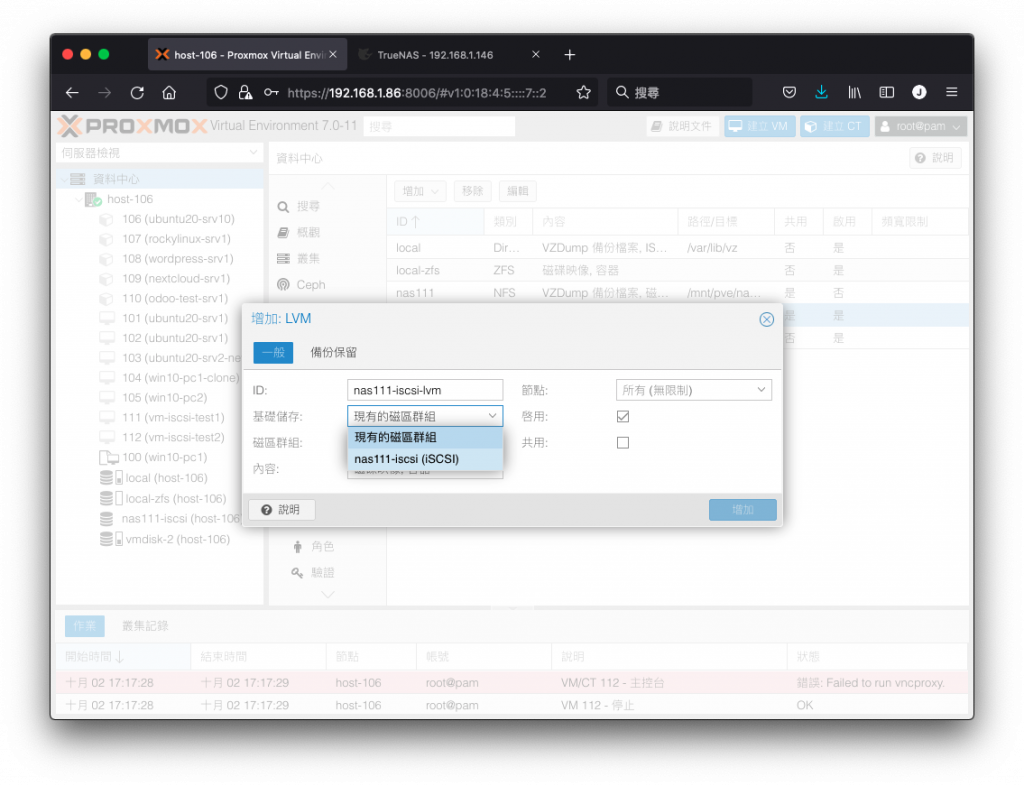
Task: Click the tracking protection shield icon
Action: coord(221,93)
